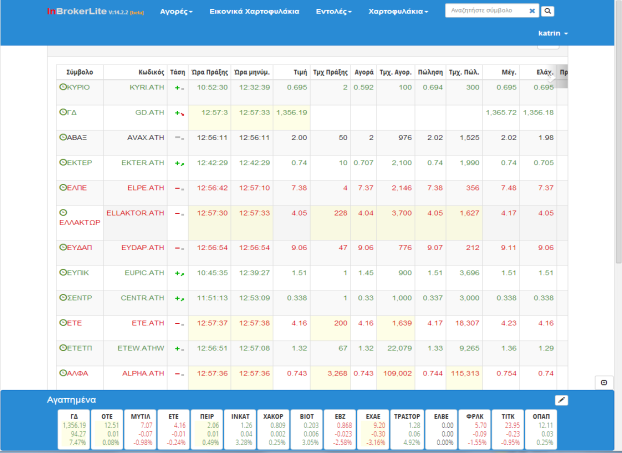Image resolution: width=622 pixels, height=453 pixels.
Task: Open the katrin user account menu
Action: tap(553, 33)
